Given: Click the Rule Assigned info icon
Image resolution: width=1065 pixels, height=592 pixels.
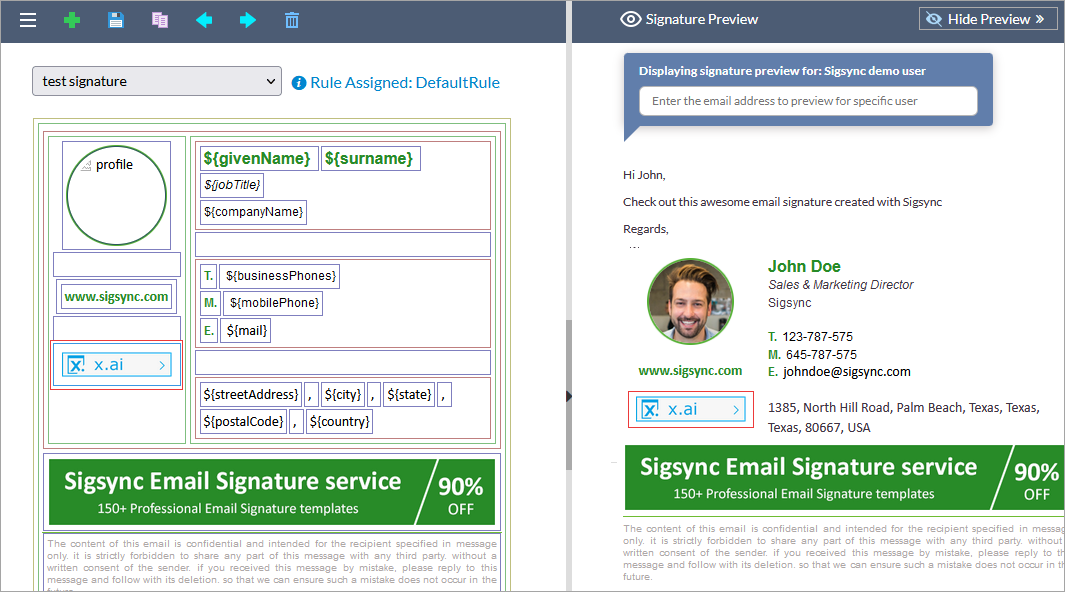Looking at the screenshot, I should [x=299, y=83].
